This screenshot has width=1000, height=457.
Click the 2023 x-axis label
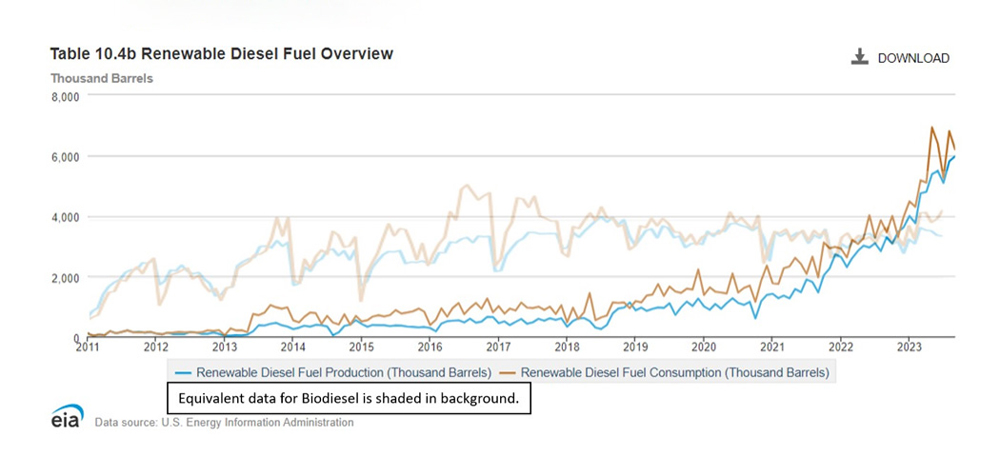[909, 347]
